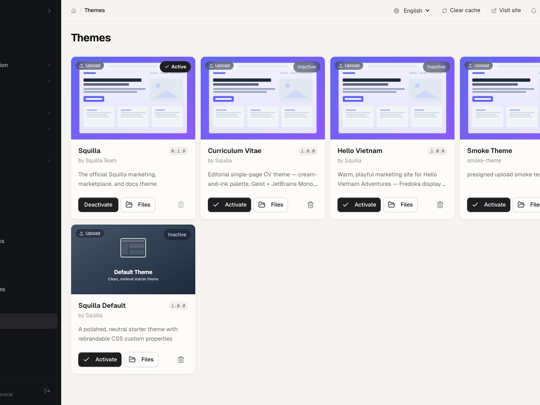Click the Squilla theme preview thumbnail
This screenshot has width=540, height=405.
click(133, 98)
